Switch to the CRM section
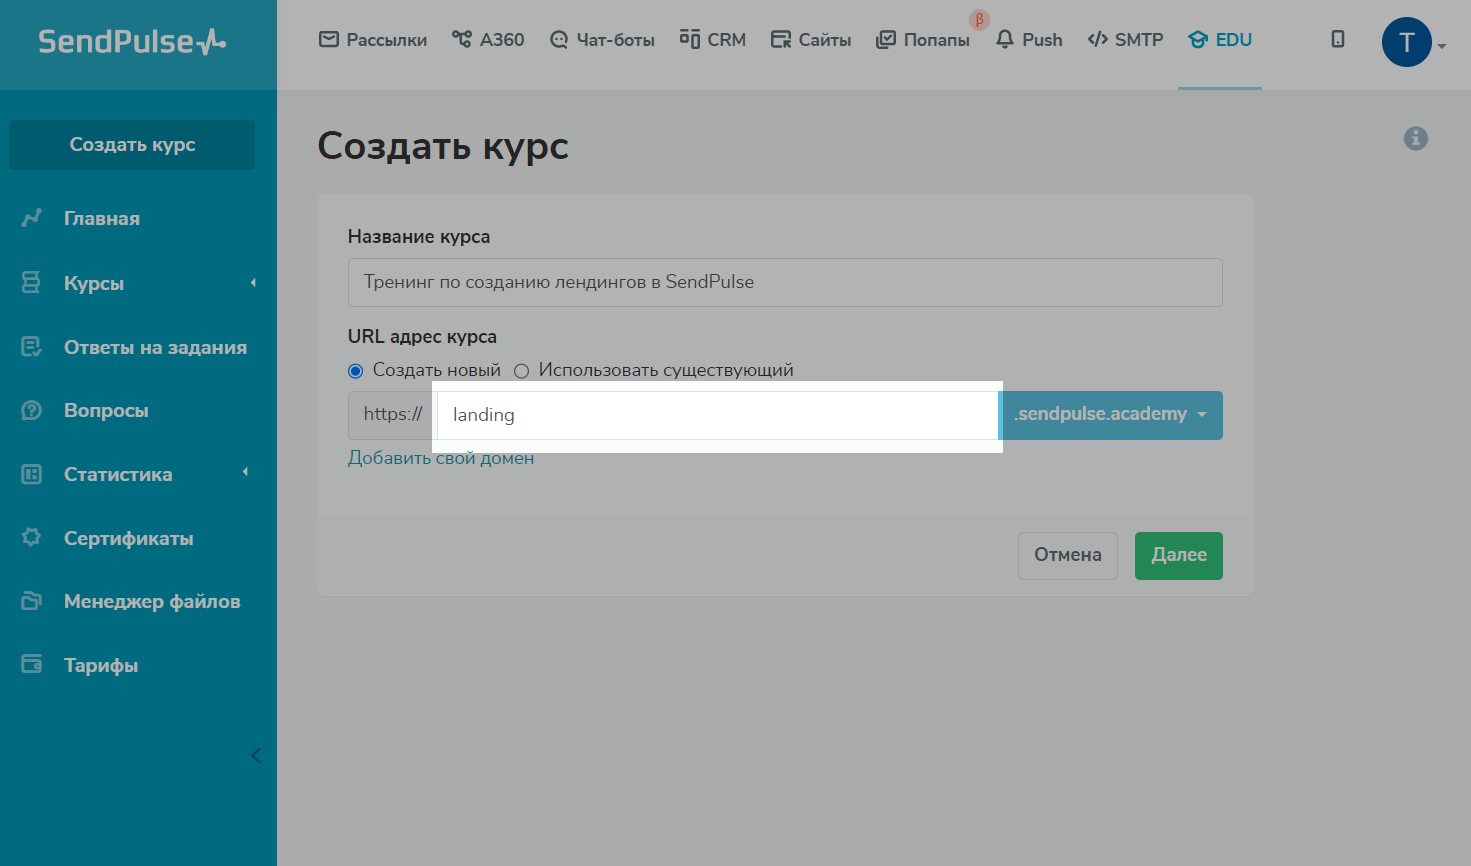Viewport: 1471px width, 866px height. [x=713, y=40]
